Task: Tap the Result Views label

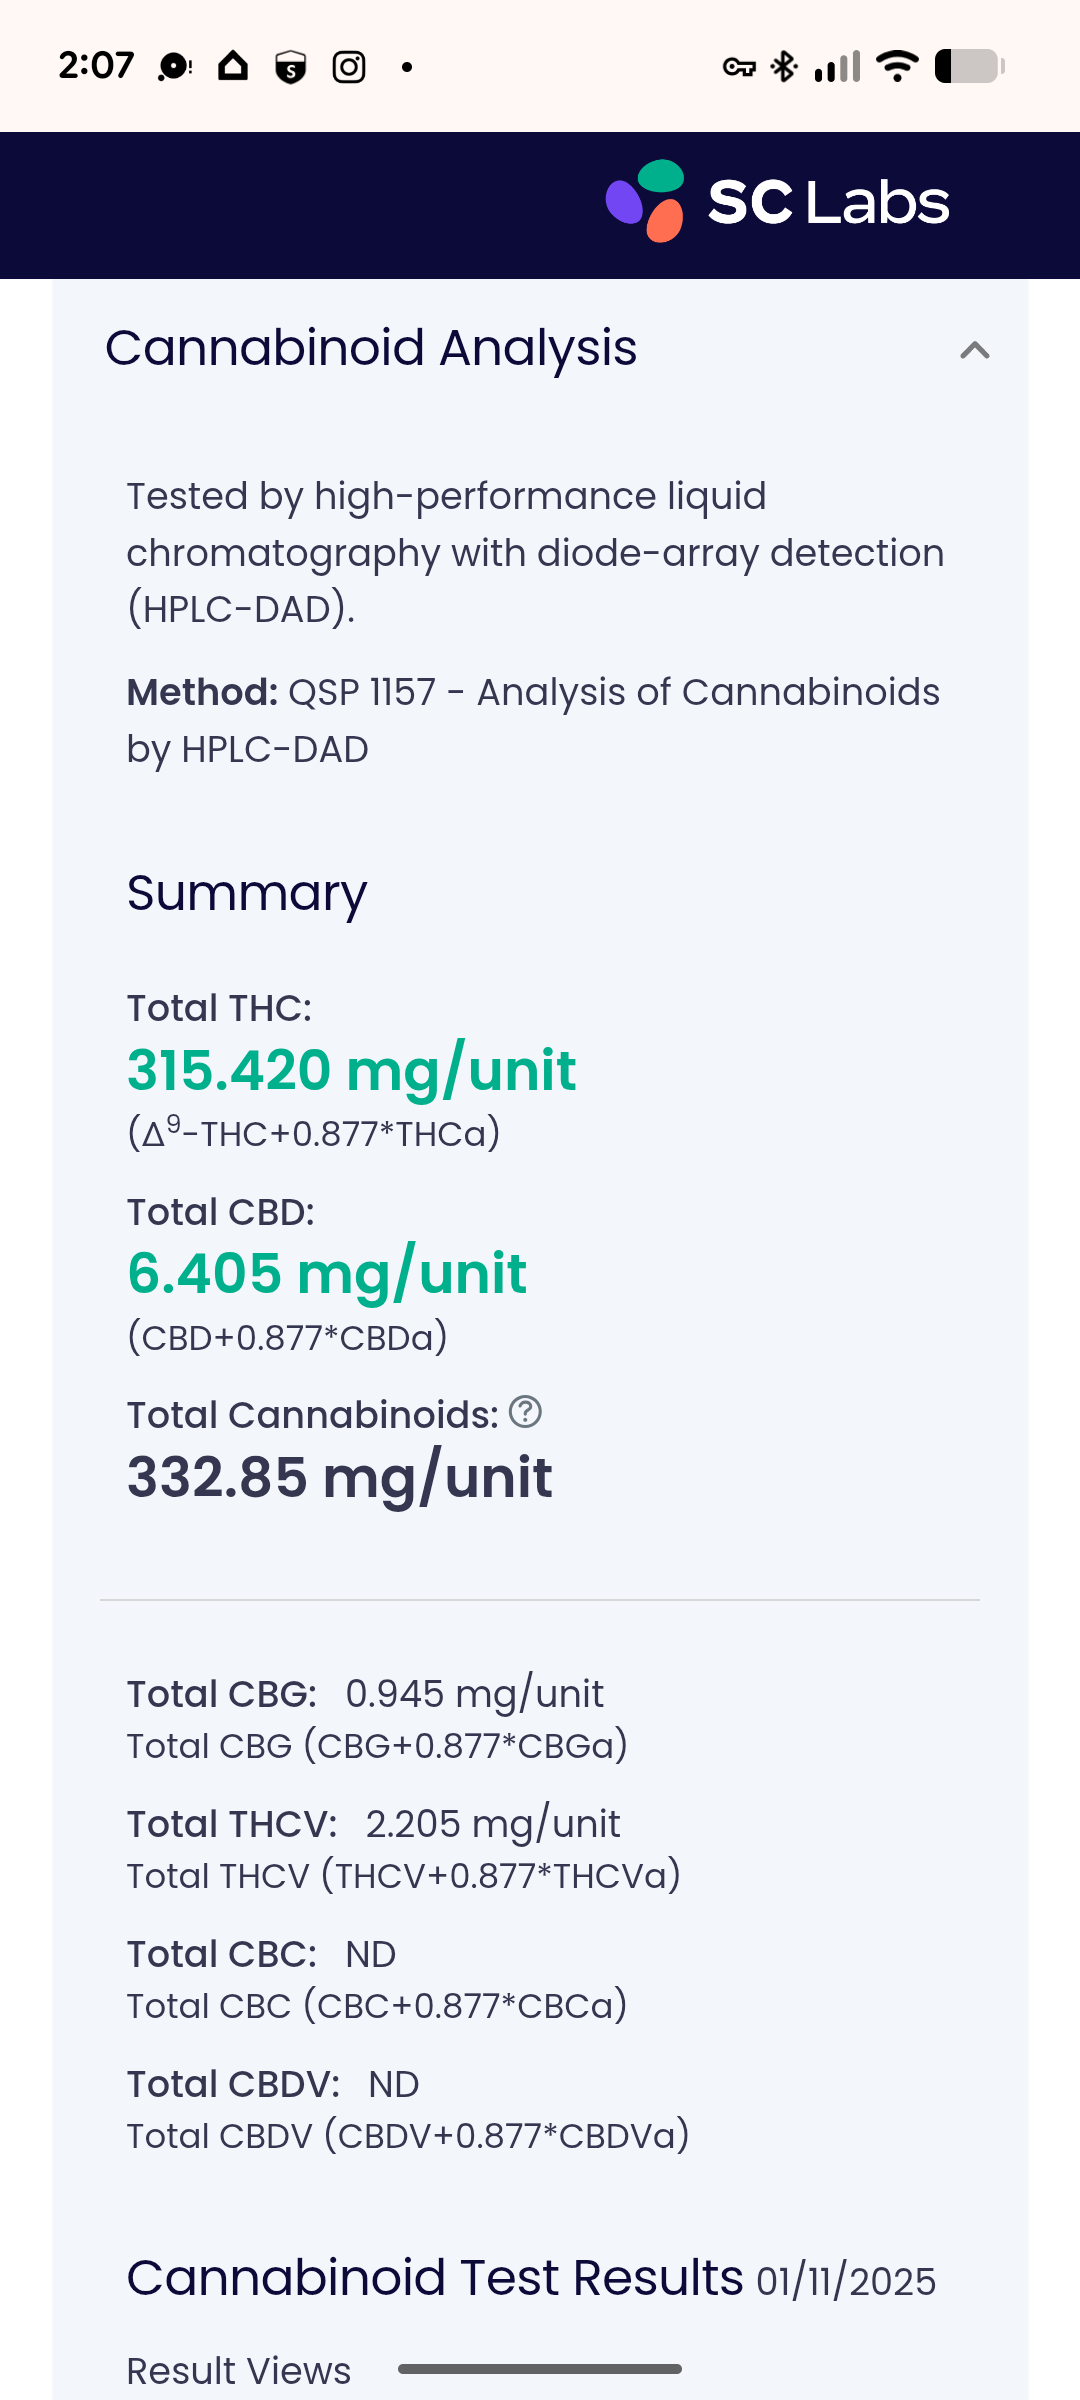Action: [x=239, y=2370]
